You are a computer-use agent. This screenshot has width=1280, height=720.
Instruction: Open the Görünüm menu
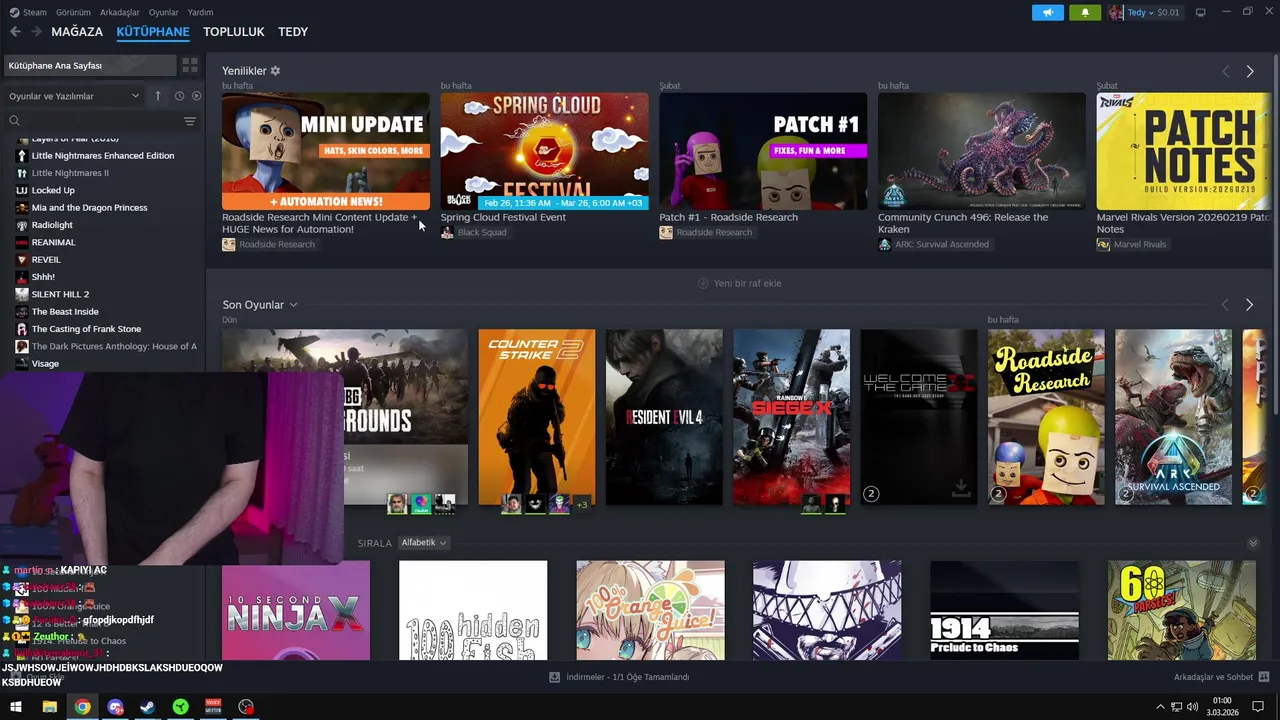(x=73, y=12)
